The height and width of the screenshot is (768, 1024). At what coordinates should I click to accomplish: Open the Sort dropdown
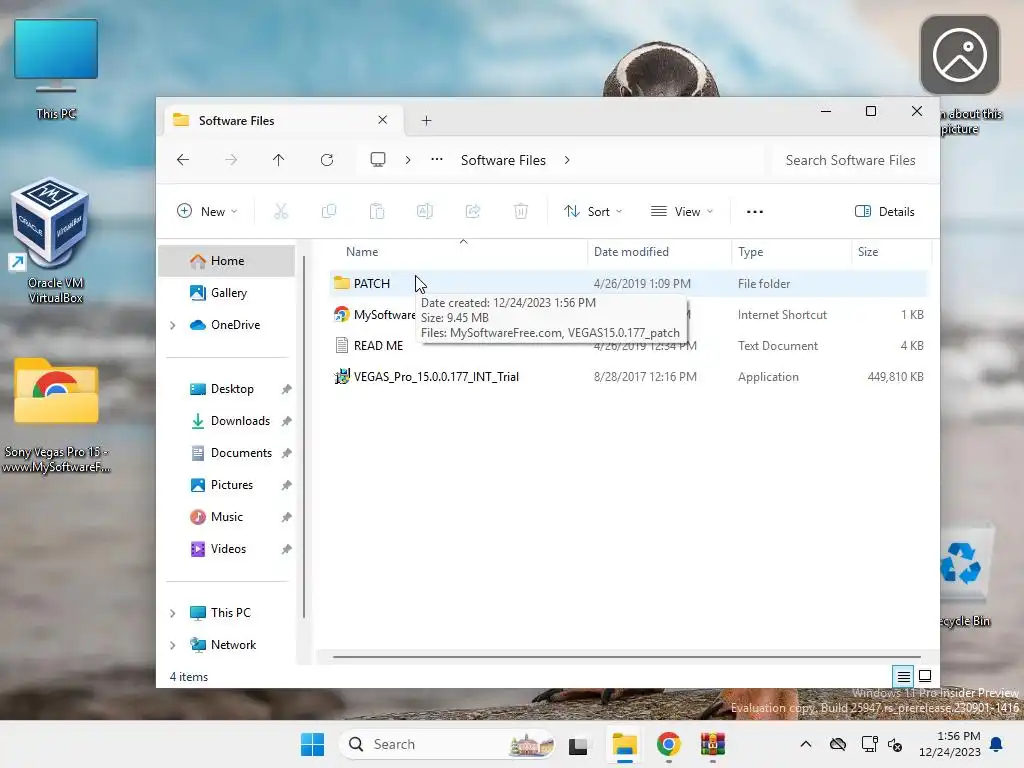coord(593,212)
